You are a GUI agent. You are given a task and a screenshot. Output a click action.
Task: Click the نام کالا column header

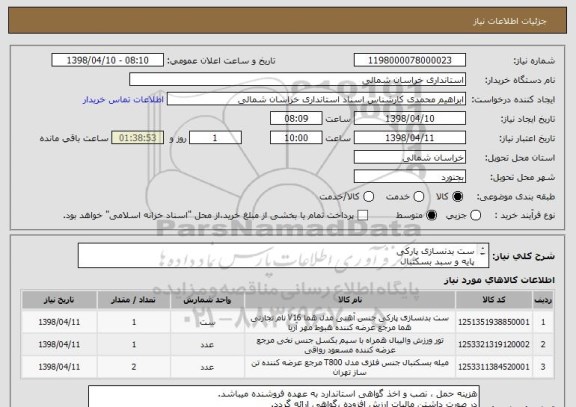point(350,300)
